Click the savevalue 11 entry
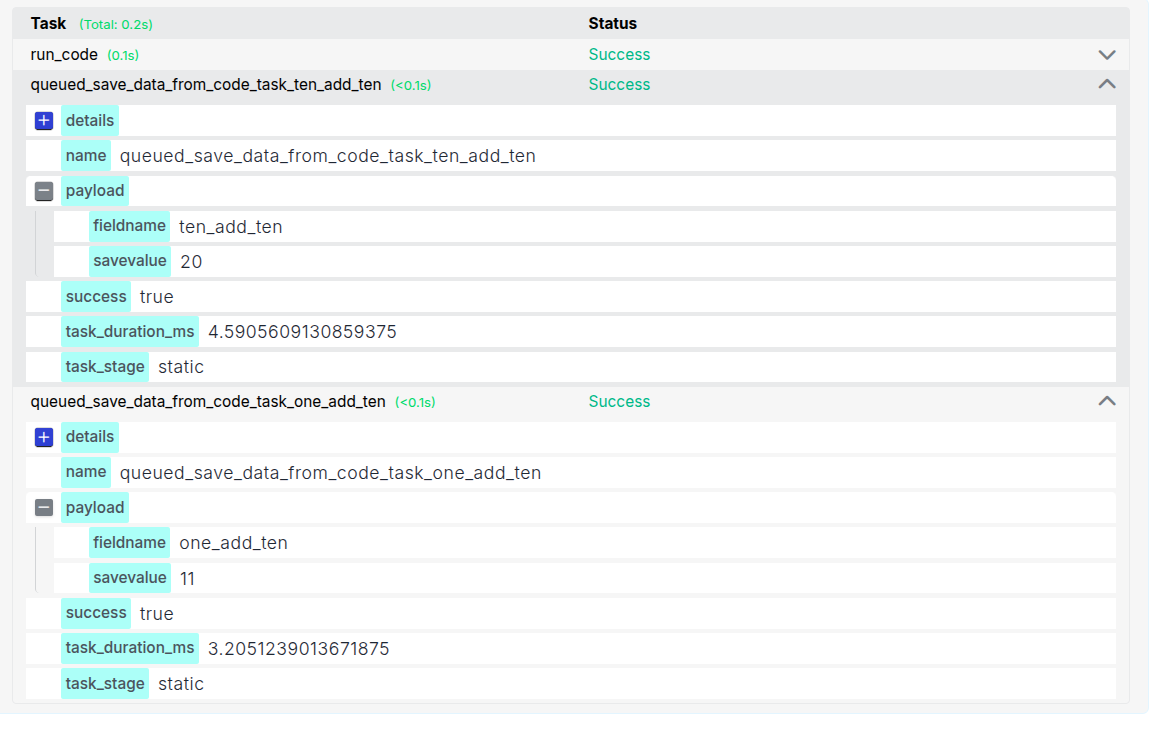This screenshot has height=742, width=1160. (x=189, y=578)
